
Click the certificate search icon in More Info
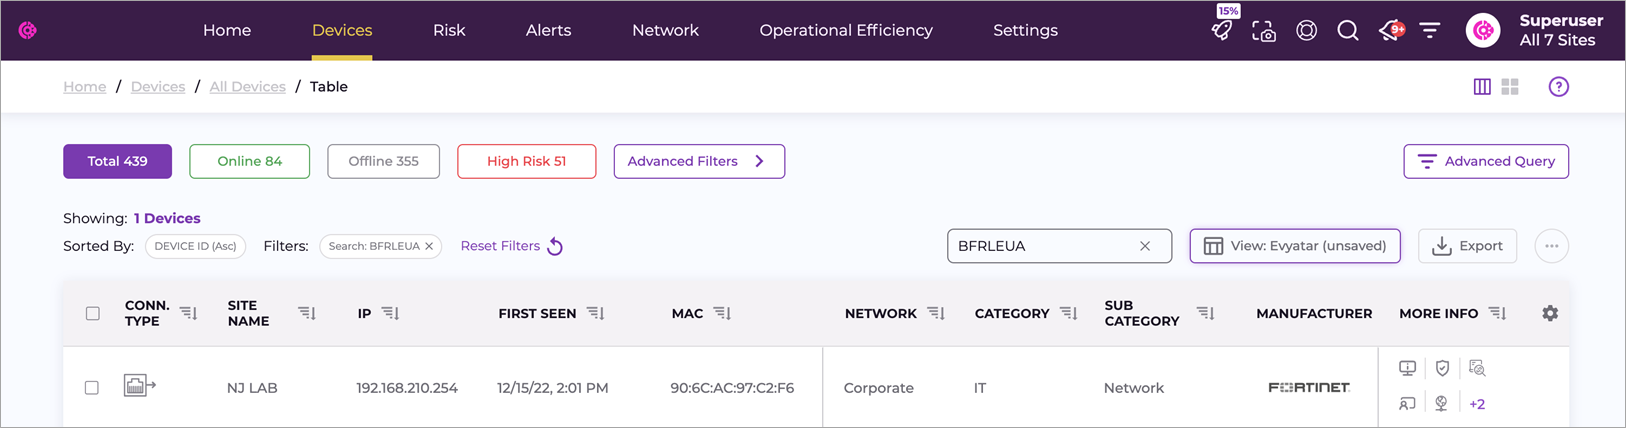[1477, 368]
